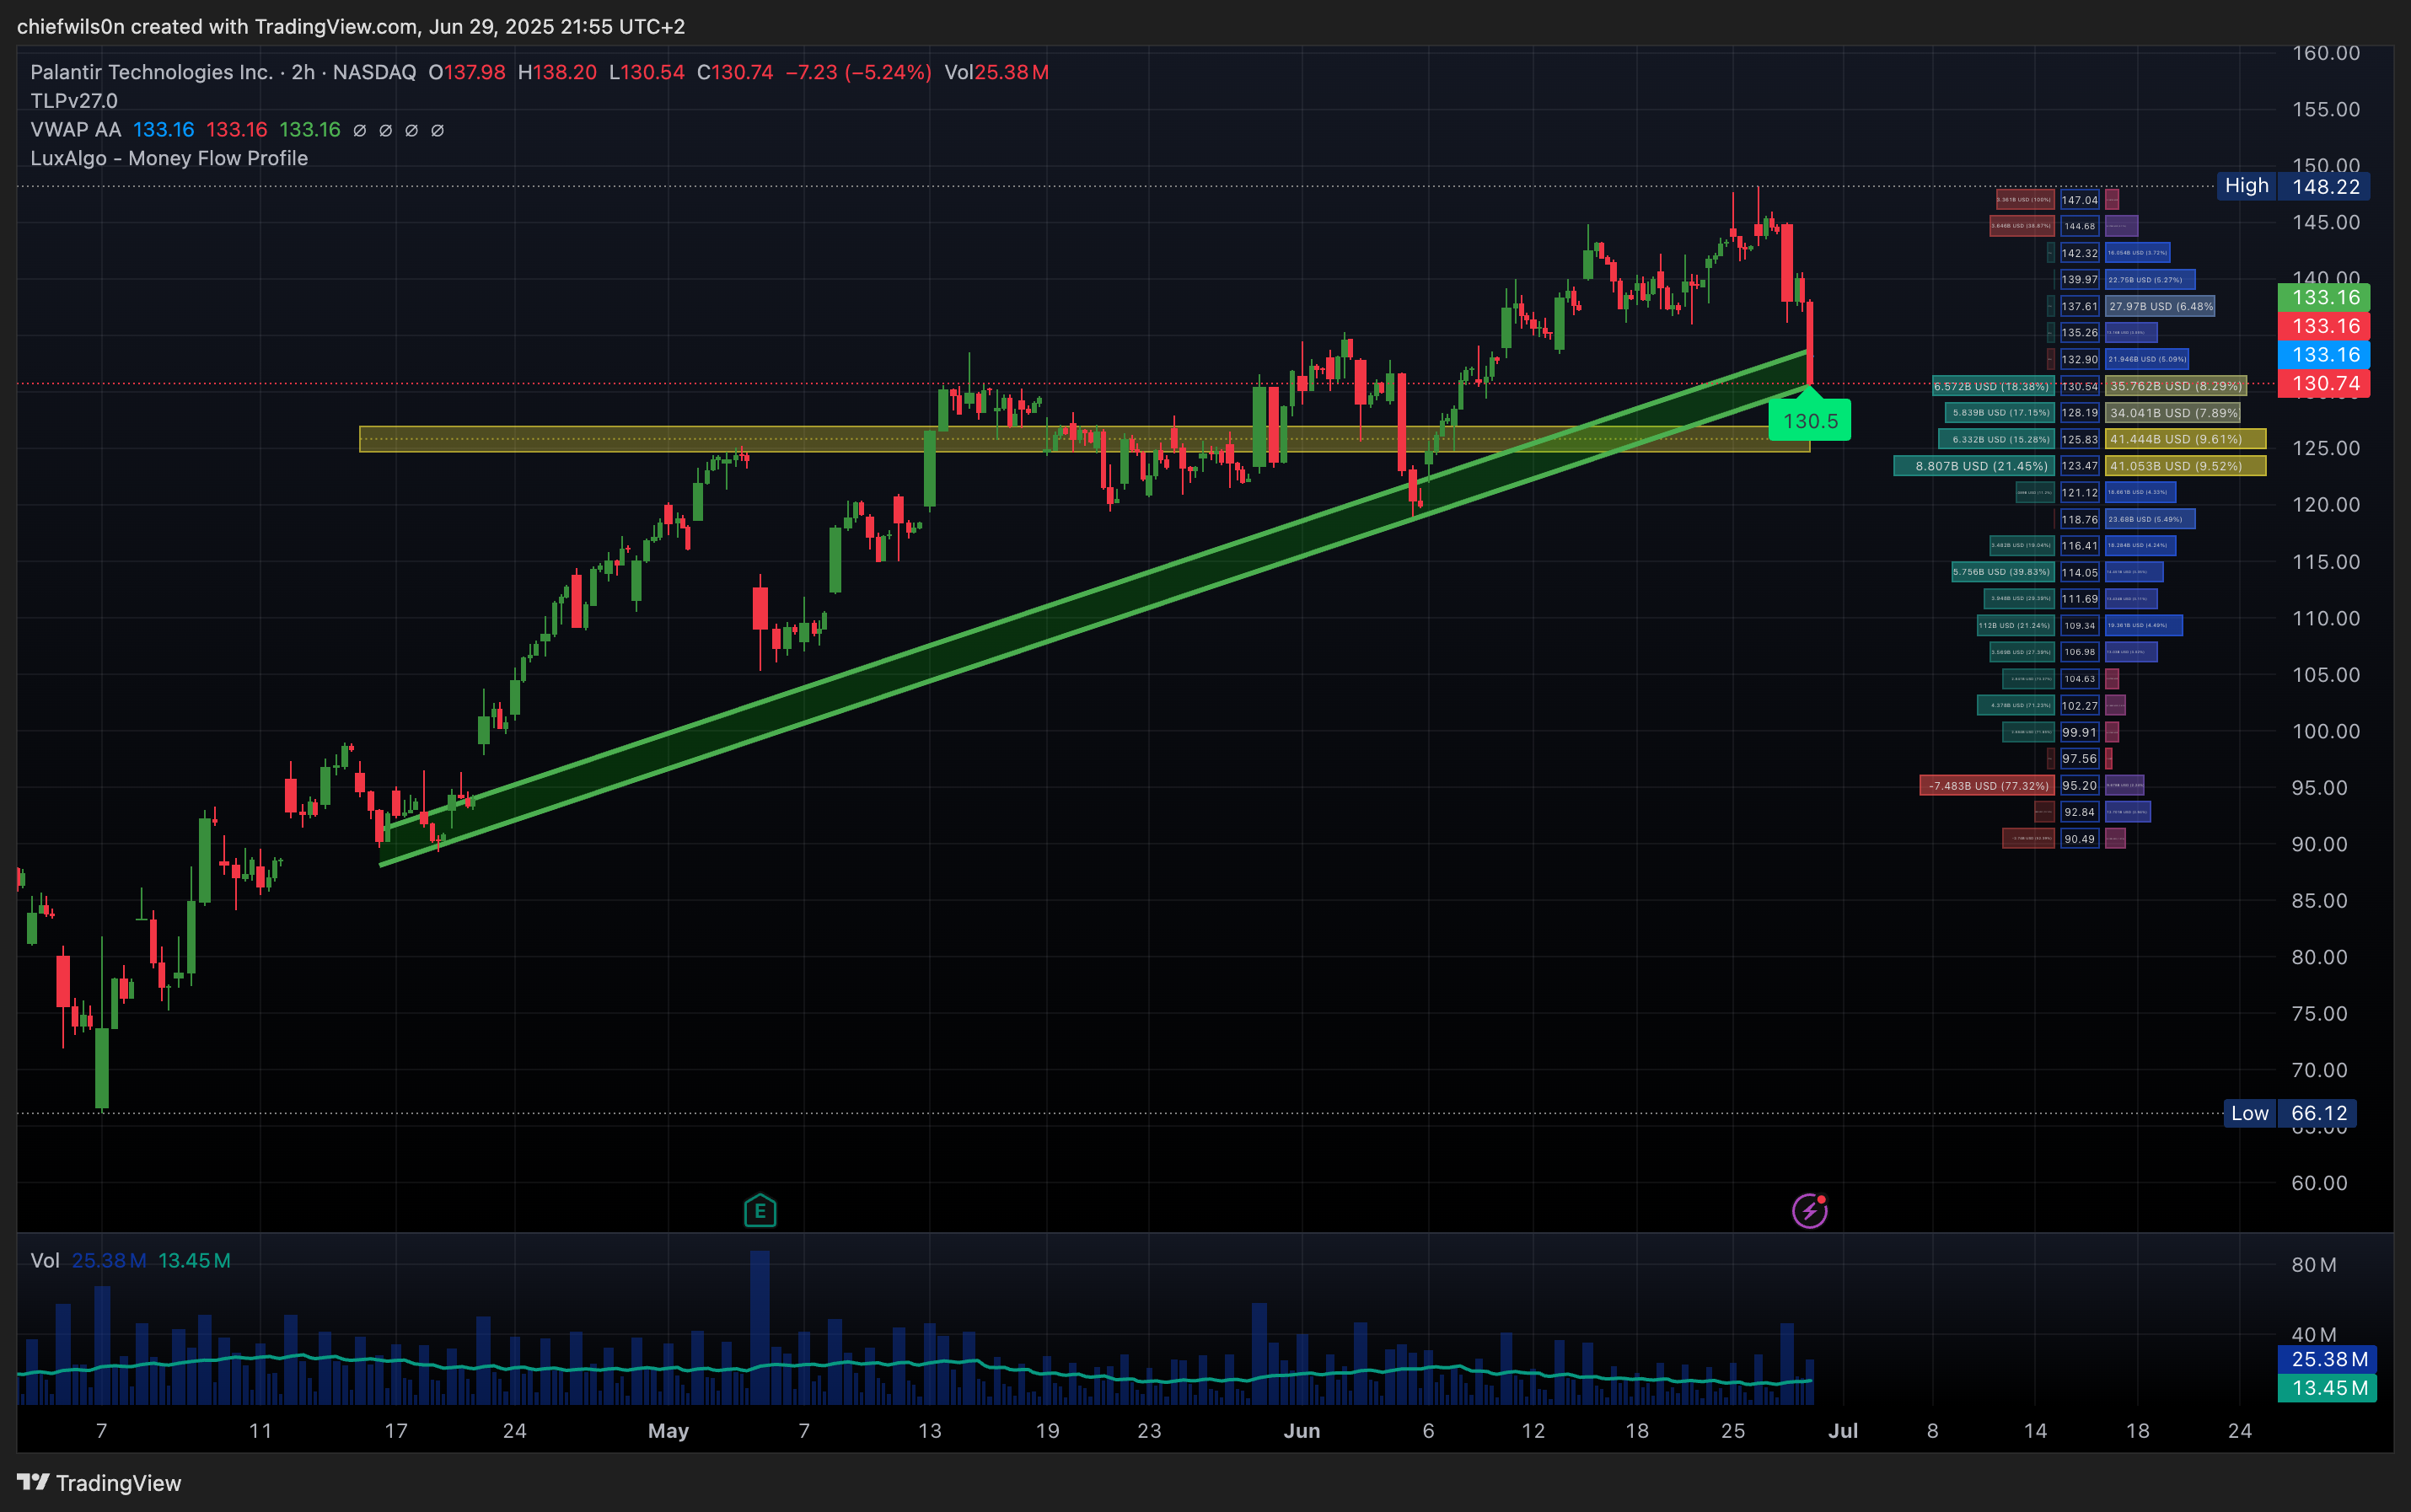Click the Vol indicator legend label
This screenshot has width=2411, height=1512.
(x=45, y=1260)
